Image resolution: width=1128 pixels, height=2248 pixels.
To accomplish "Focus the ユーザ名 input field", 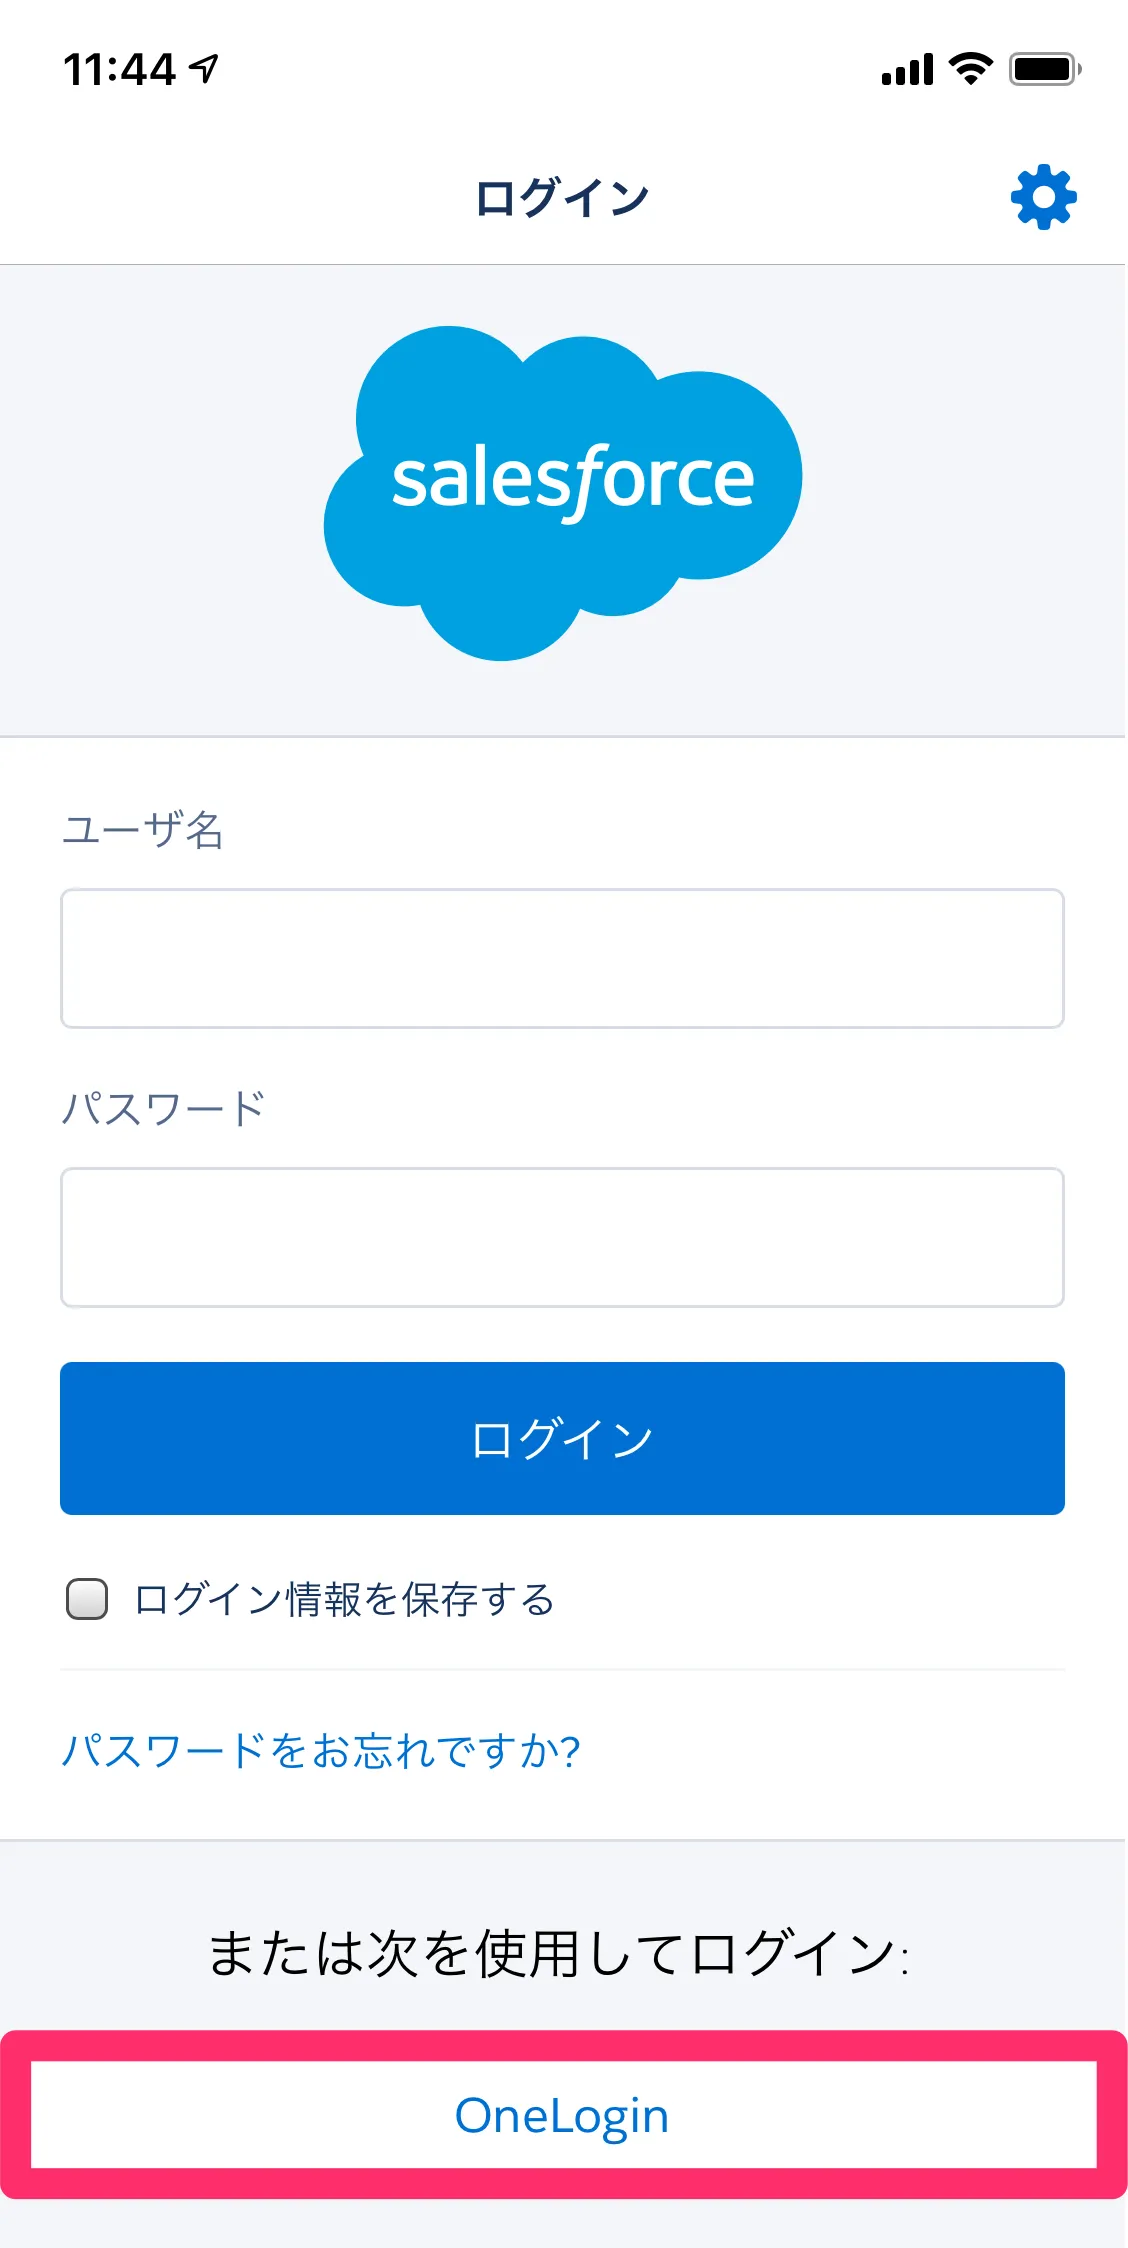I will 562,958.
